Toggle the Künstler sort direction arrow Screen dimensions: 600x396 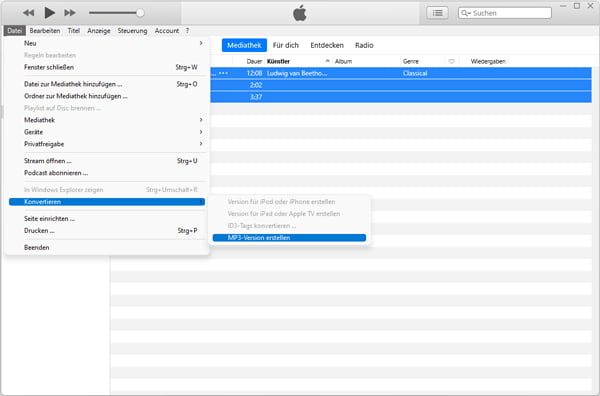pyautogui.click(x=328, y=61)
